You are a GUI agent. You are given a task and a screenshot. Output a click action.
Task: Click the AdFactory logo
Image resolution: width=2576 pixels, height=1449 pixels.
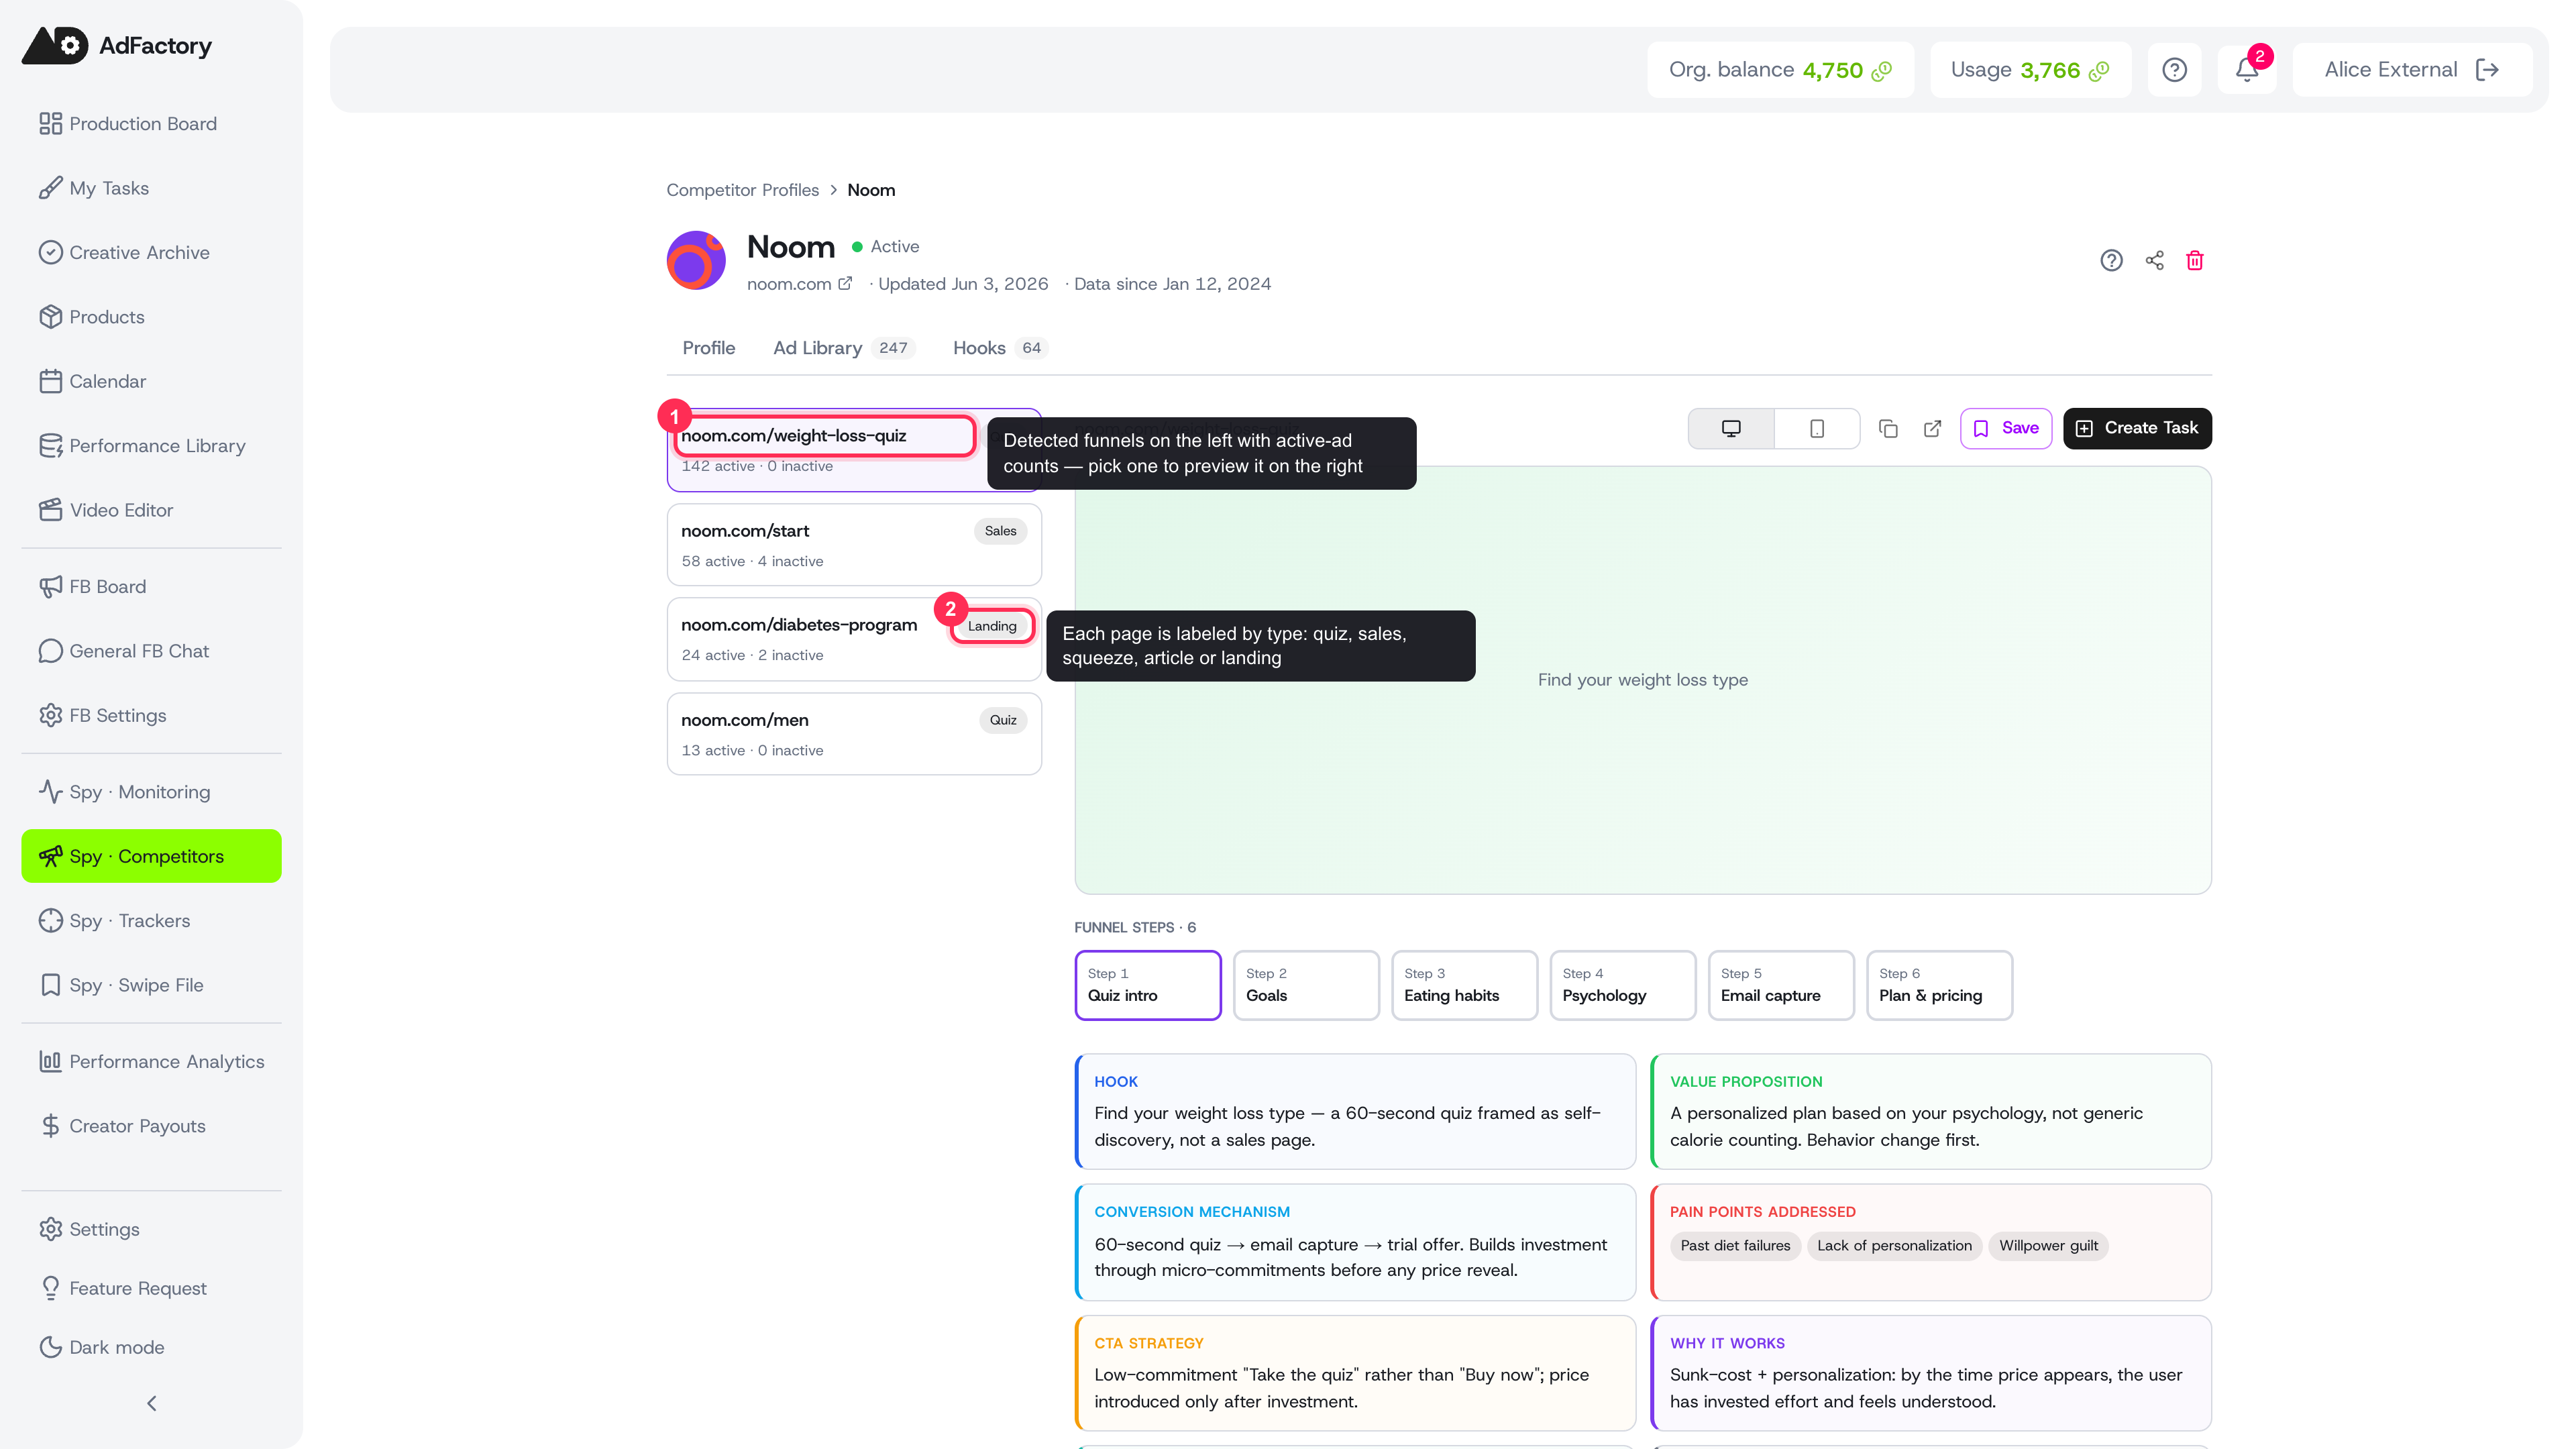117,46
